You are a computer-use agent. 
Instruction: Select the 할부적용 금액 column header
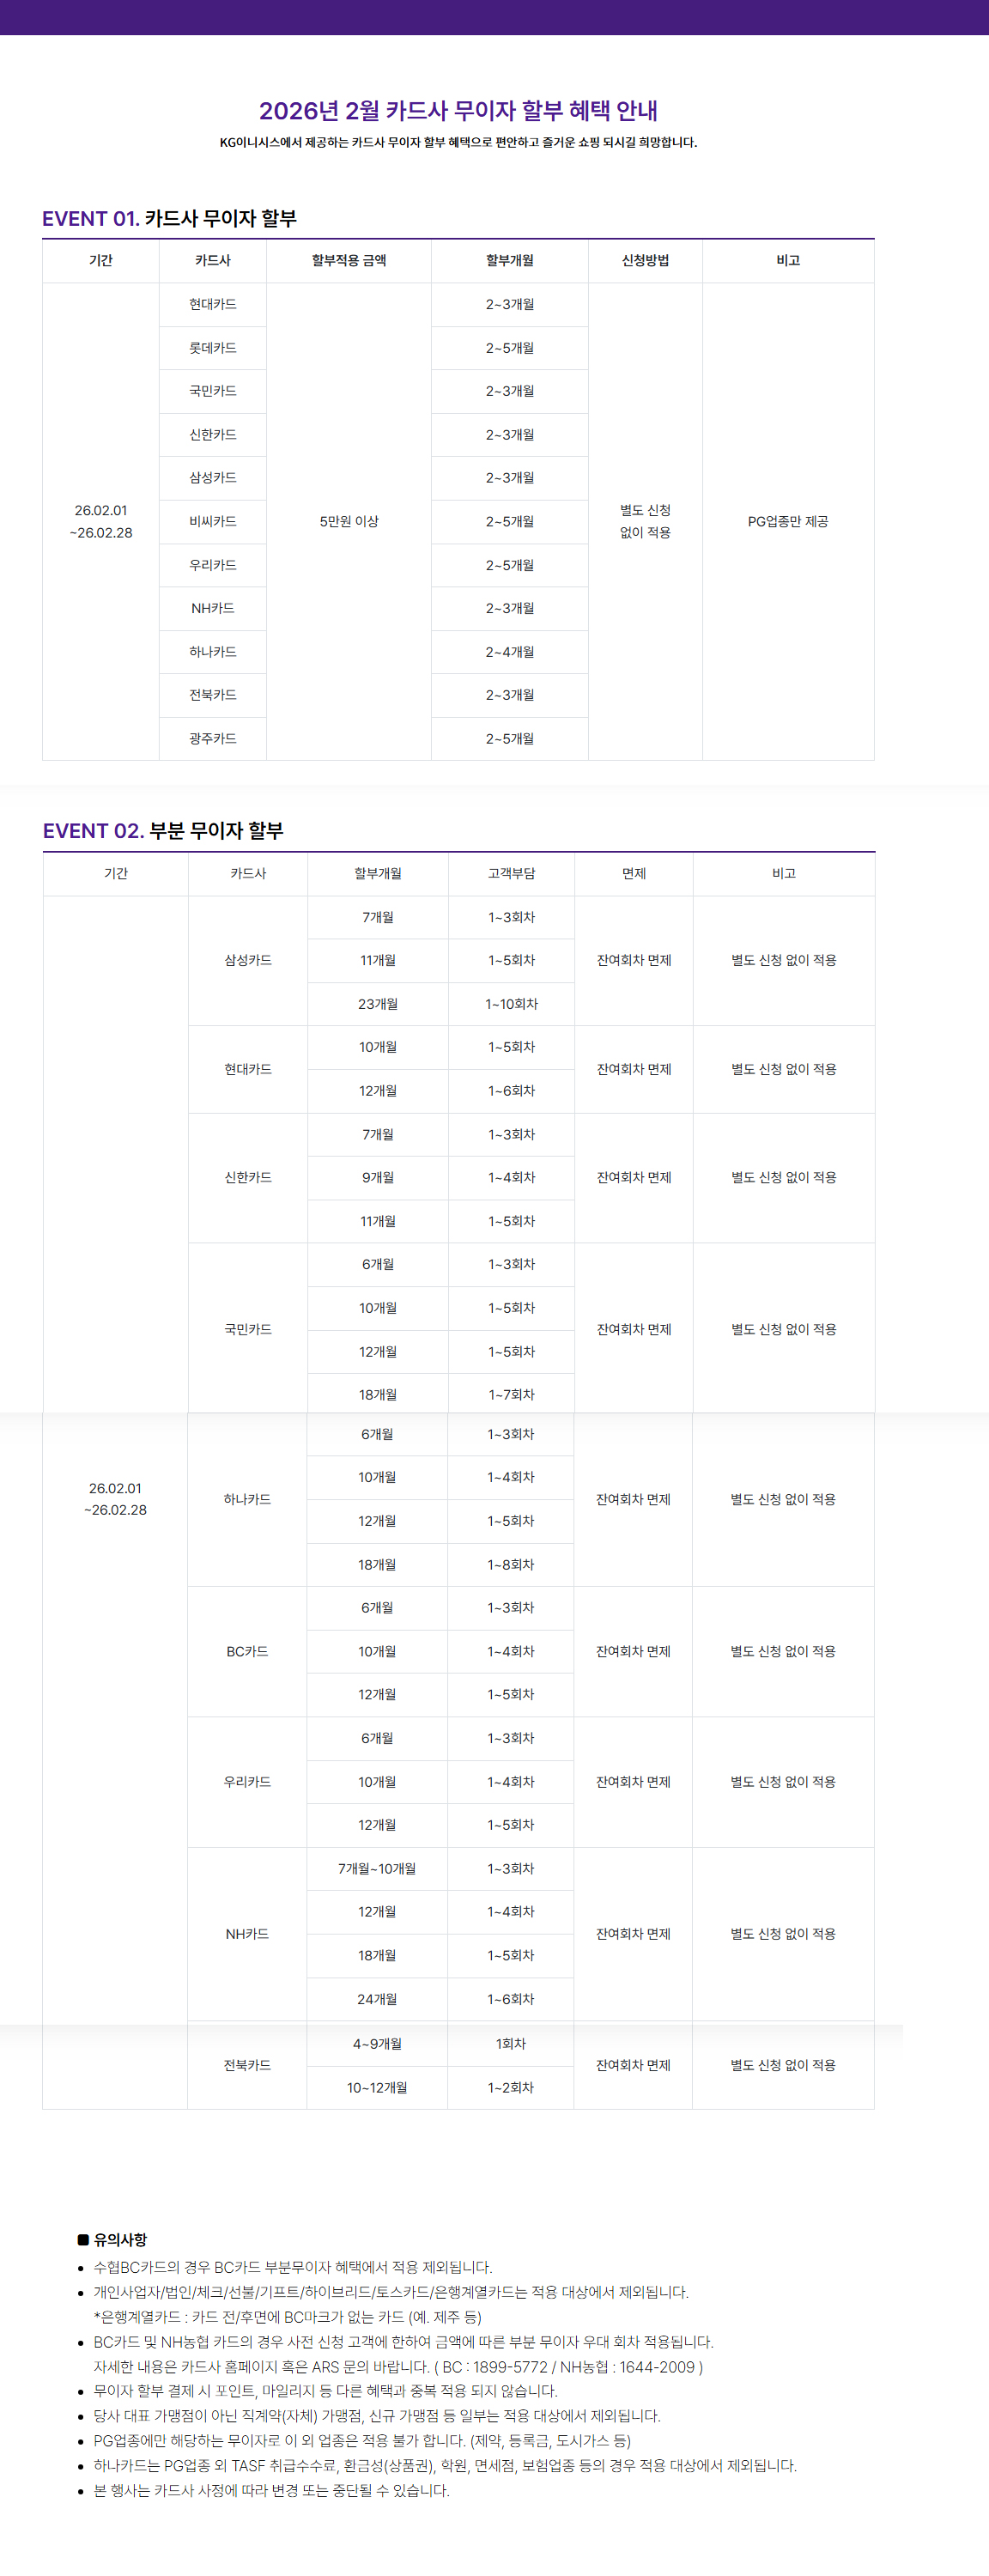coord(349,261)
